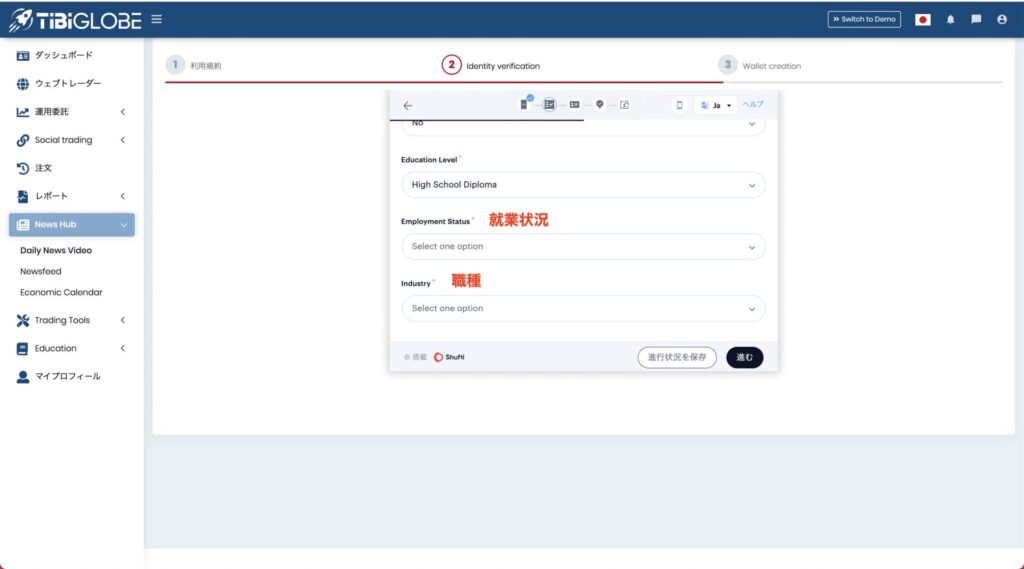1024x569 pixels.
Task: Click the book icon beside Education
Action: click(23, 348)
